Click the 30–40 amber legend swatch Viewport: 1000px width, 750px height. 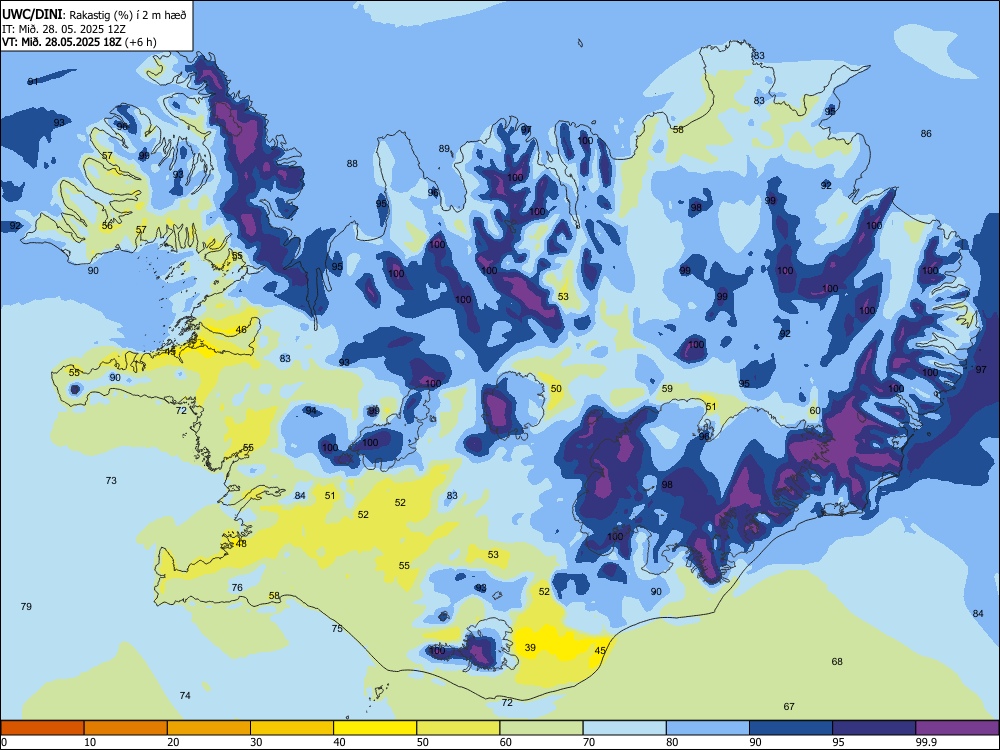(x=292, y=728)
